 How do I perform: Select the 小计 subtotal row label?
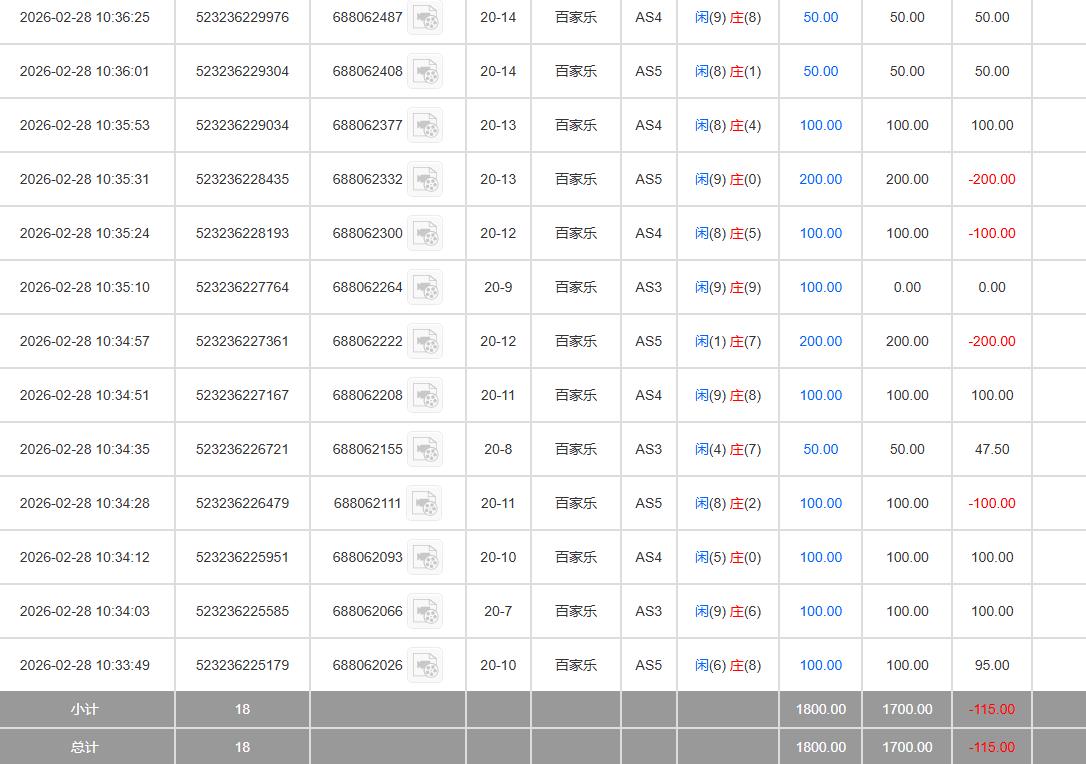tap(85, 710)
